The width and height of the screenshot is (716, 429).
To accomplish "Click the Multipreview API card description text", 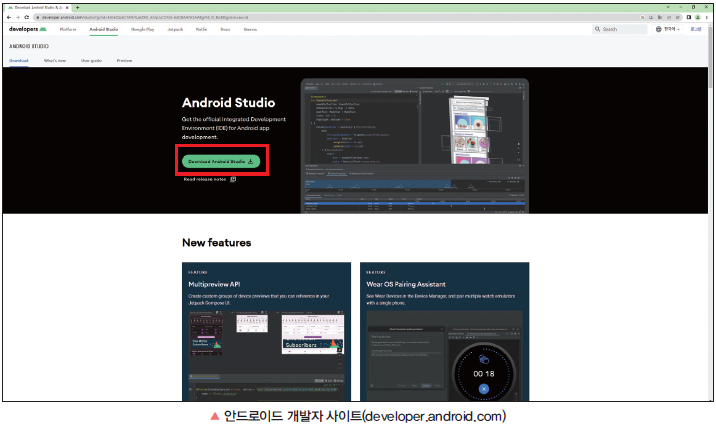I will tap(259, 299).
